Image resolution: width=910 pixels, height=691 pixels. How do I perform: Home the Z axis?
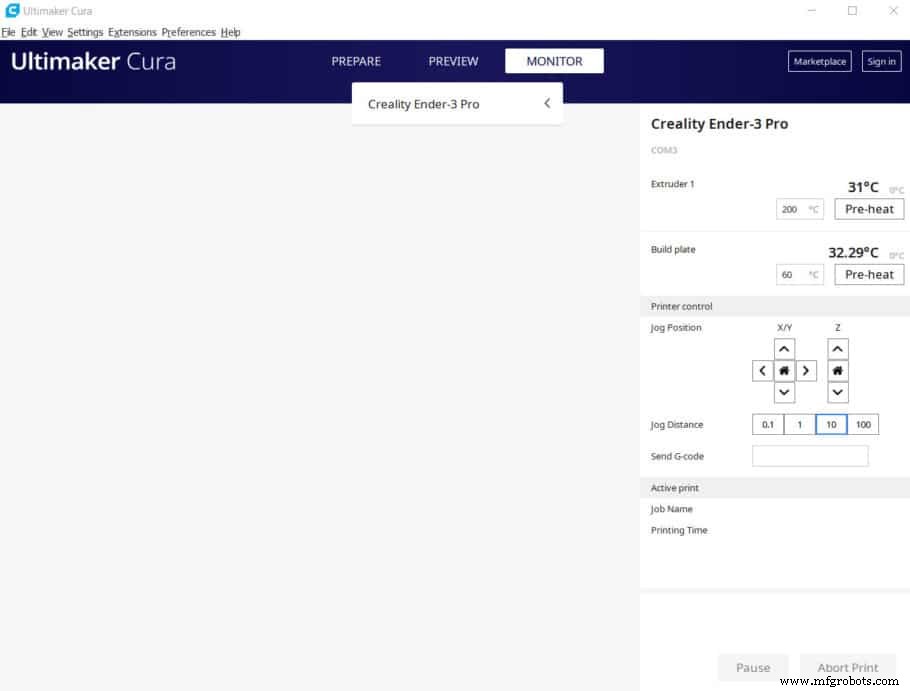(x=838, y=371)
